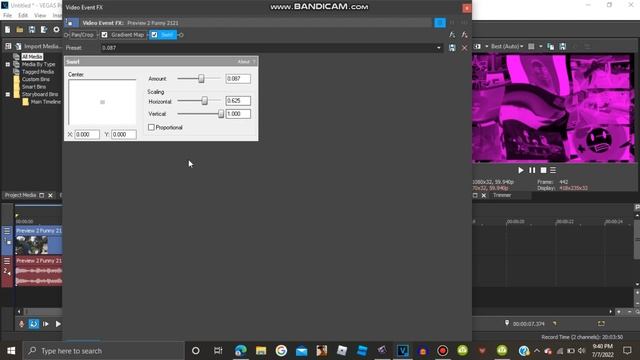Image resolution: width=640 pixels, height=360 pixels.
Task: Collapse the Storyboard Bins tree node
Action: pos(8,94)
